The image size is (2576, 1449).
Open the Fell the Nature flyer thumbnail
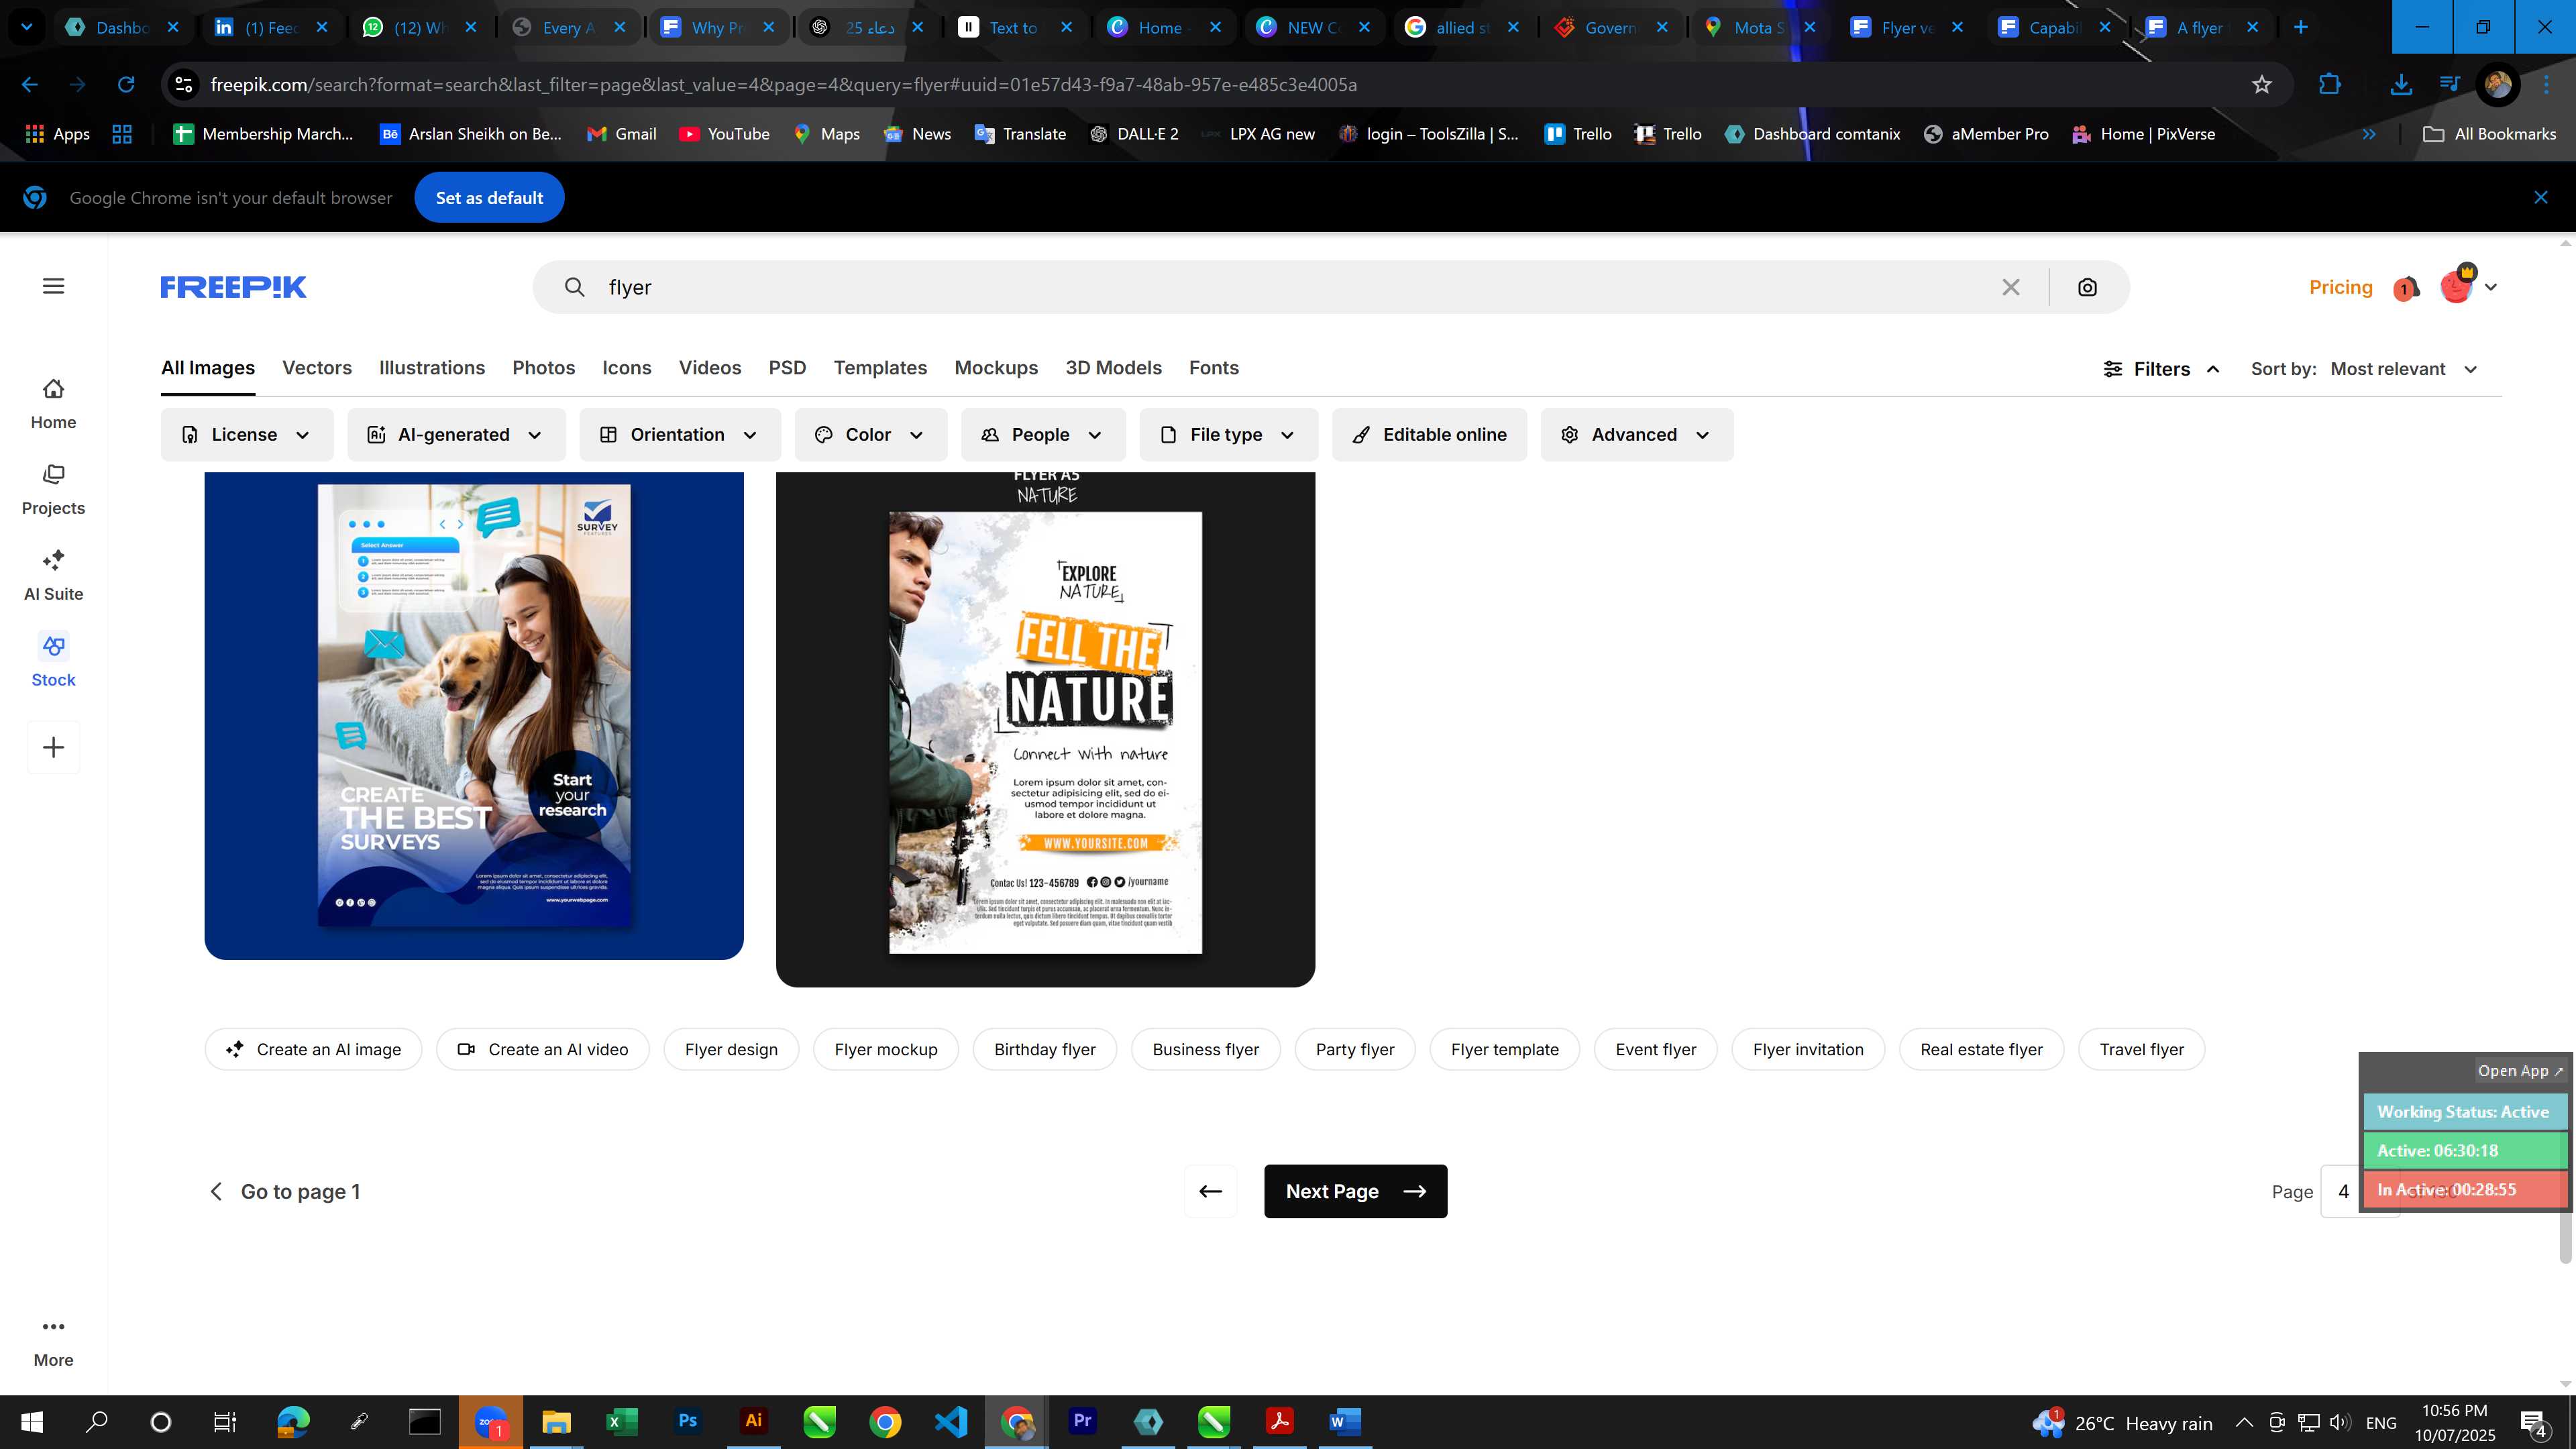click(1045, 729)
